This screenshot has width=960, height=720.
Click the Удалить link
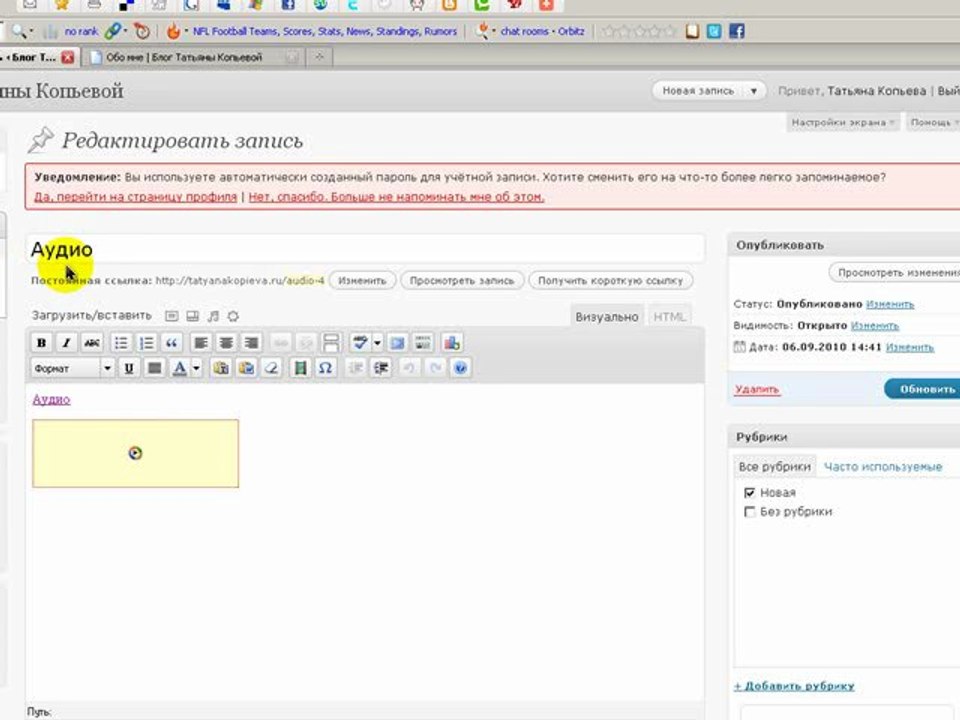point(757,389)
